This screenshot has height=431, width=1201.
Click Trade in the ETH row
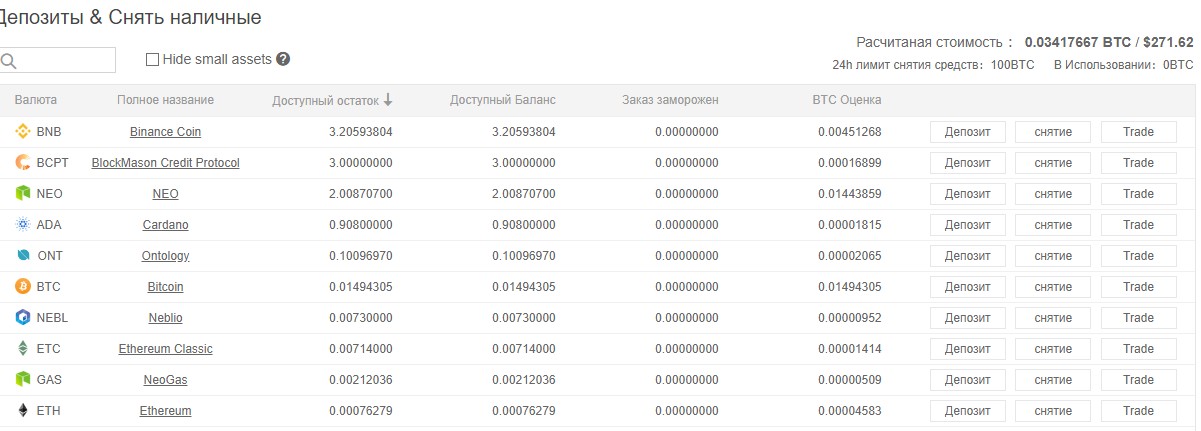click(x=1139, y=411)
